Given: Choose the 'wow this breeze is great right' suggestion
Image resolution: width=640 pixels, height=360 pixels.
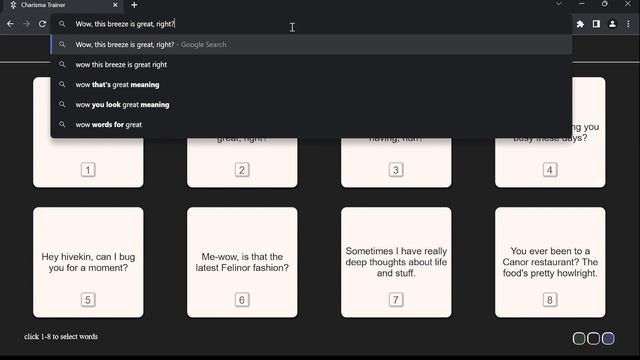Looking at the screenshot, I should click(x=311, y=64).
